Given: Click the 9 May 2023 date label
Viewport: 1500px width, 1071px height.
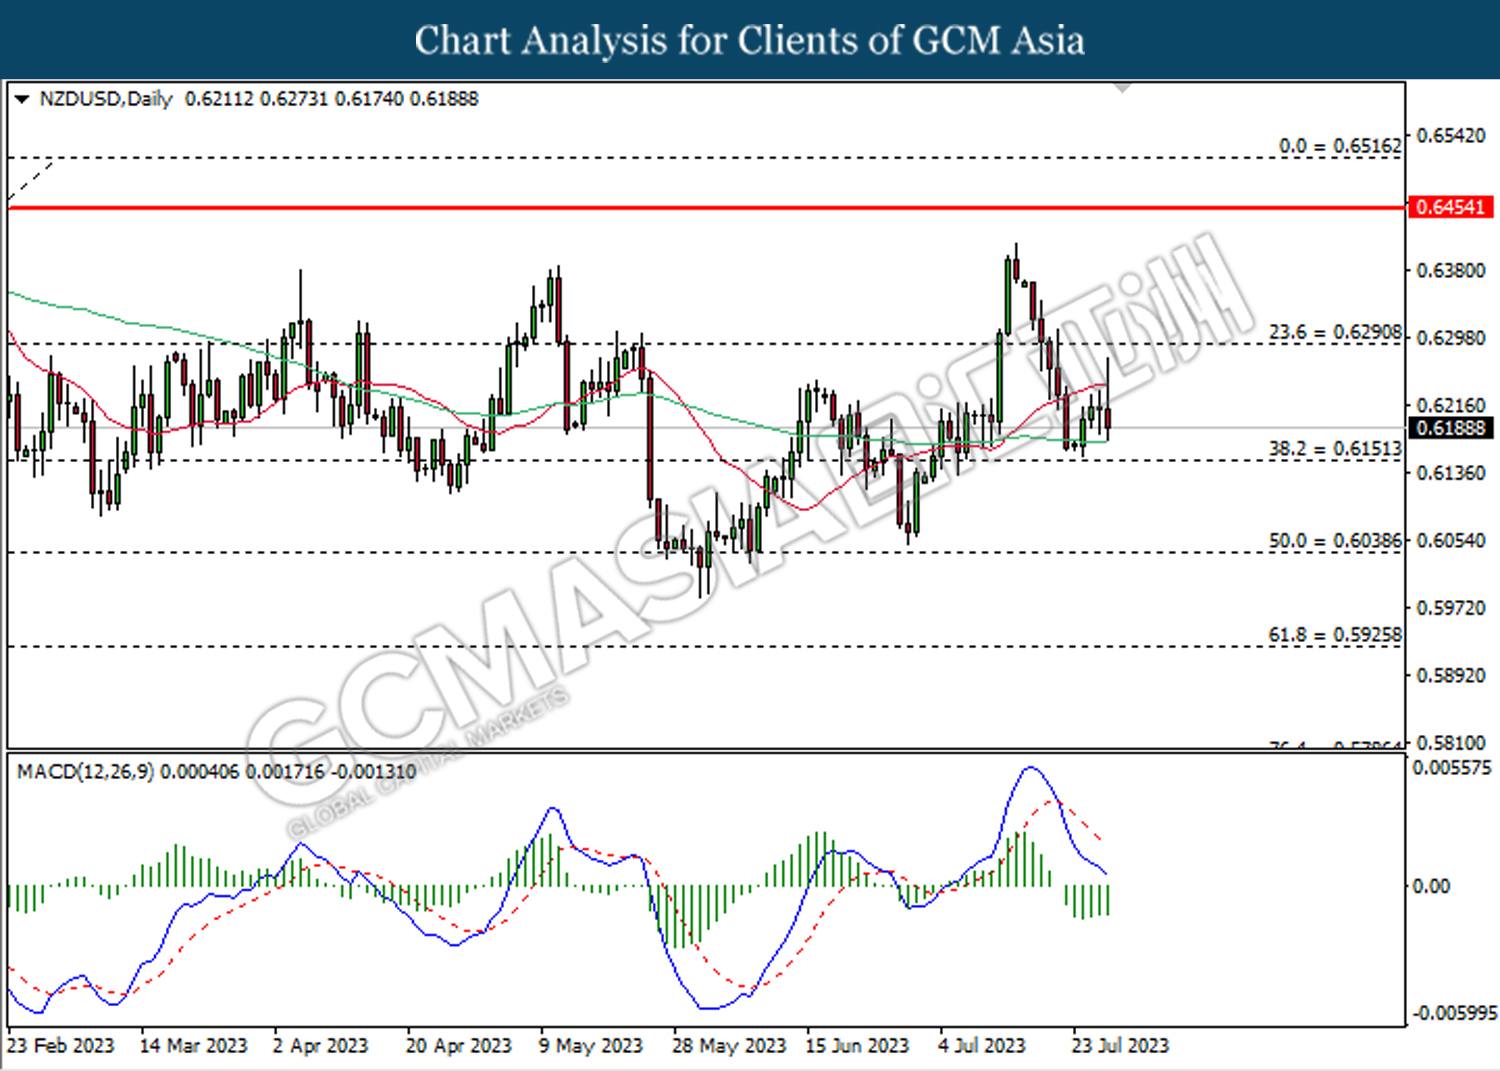Looking at the screenshot, I should pos(590,1046).
